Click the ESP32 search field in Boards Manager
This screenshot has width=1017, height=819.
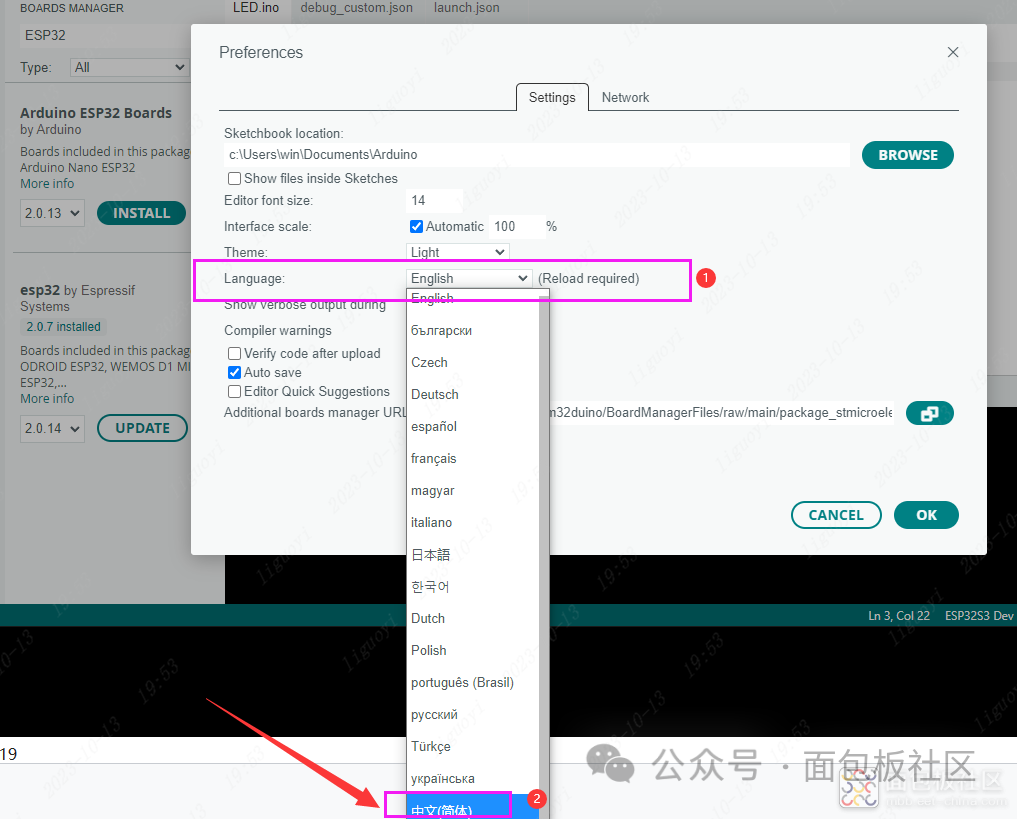tap(104, 36)
